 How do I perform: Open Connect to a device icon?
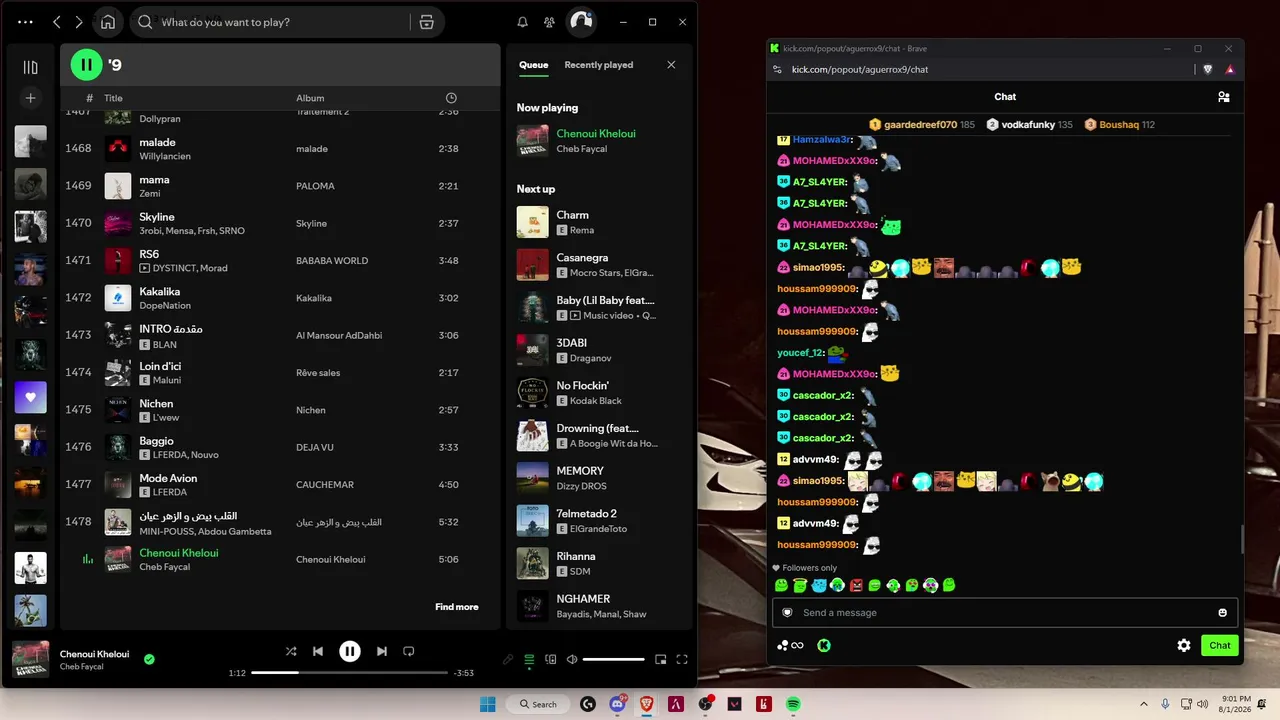tap(550, 659)
